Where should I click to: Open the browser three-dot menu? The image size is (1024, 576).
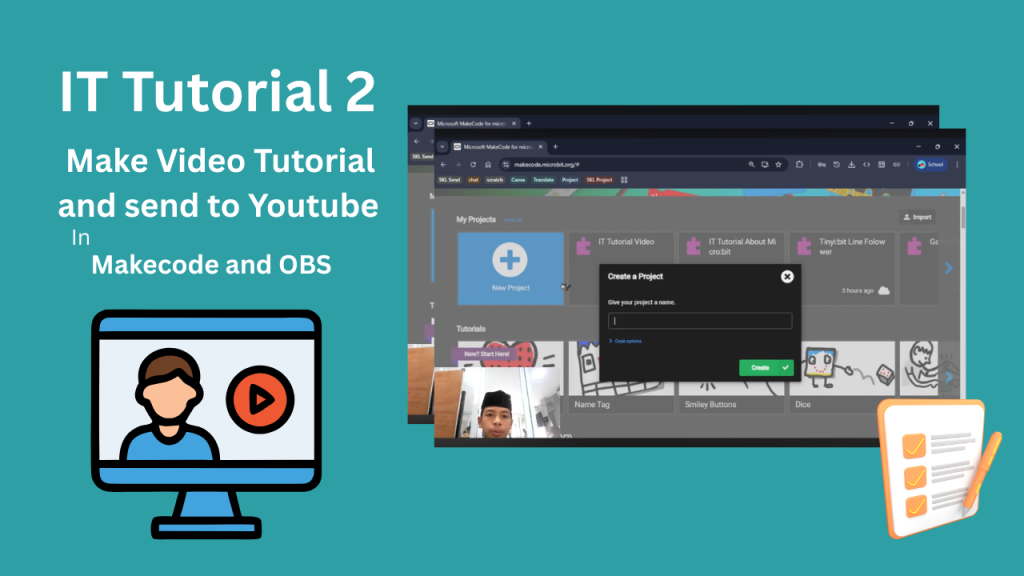pyautogui.click(x=957, y=165)
